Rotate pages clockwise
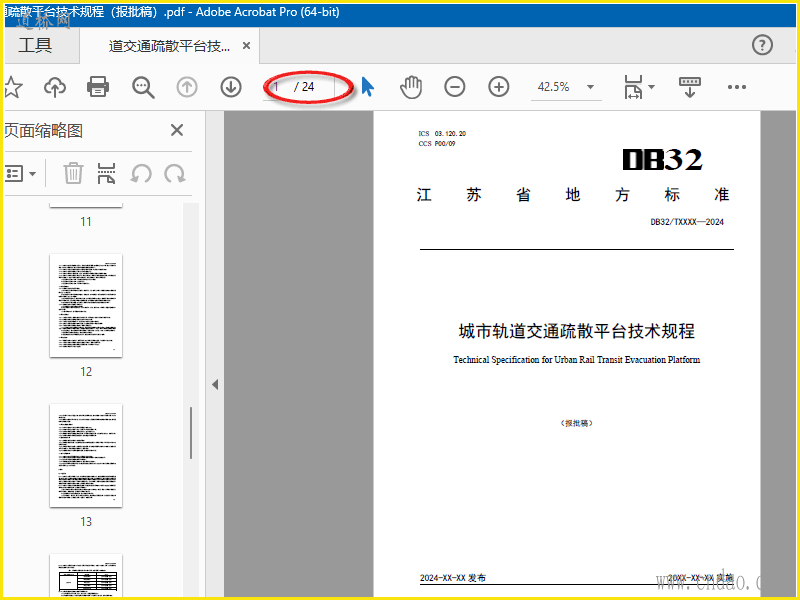The width and height of the screenshot is (800, 600). coord(174,173)
